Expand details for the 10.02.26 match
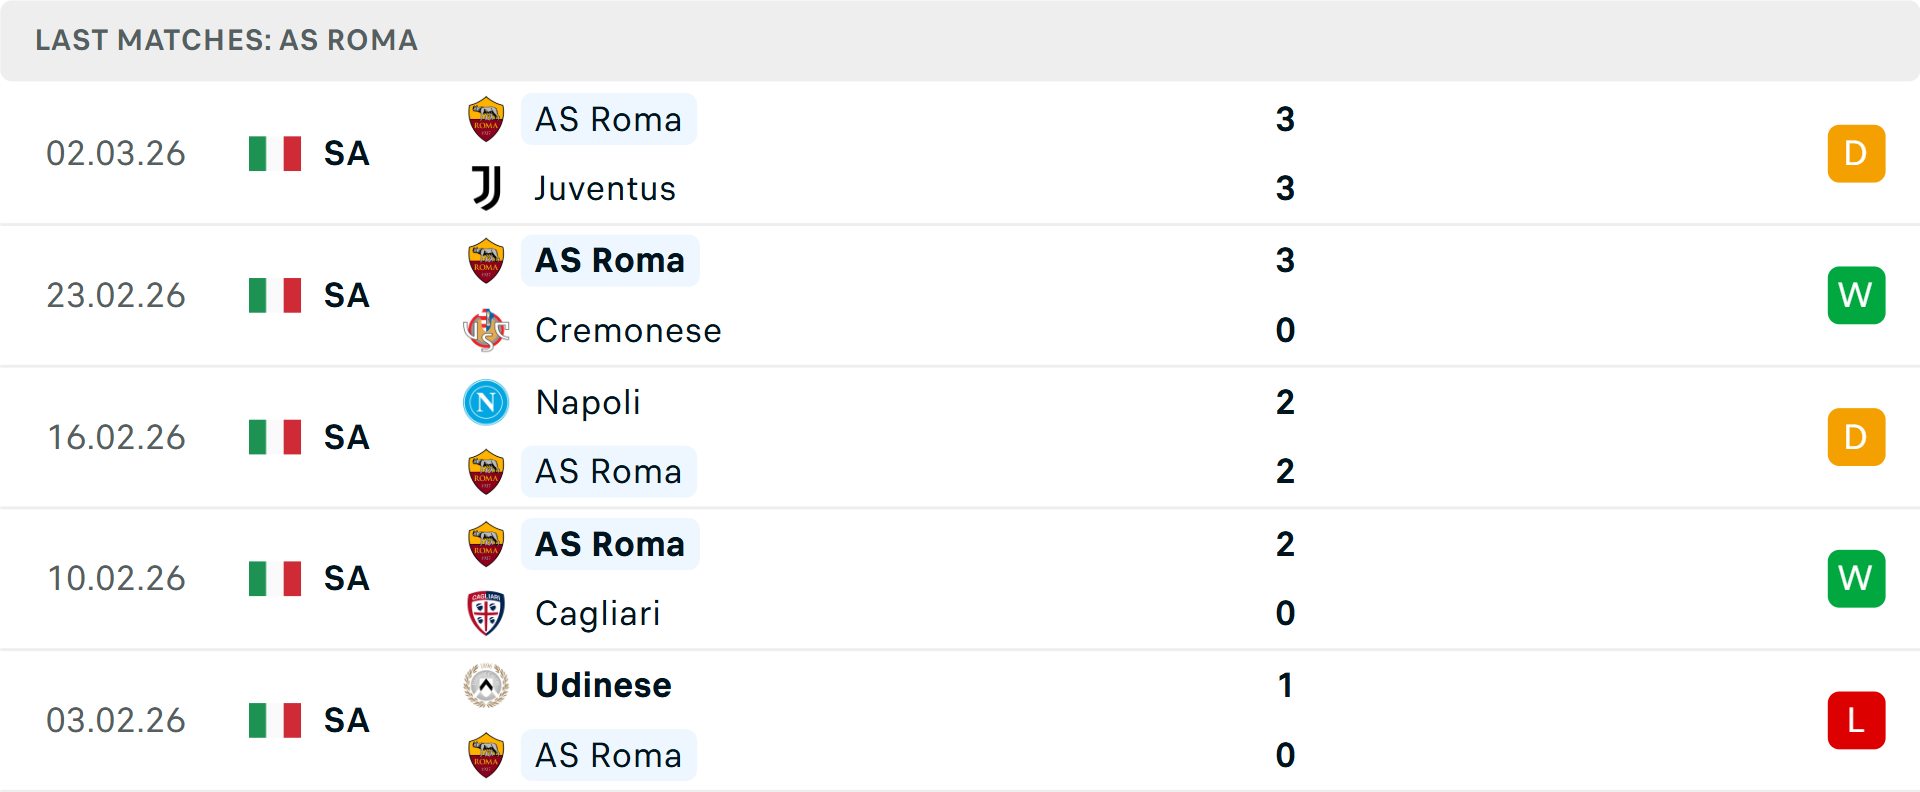1920x792 pixels. [960, 578]
